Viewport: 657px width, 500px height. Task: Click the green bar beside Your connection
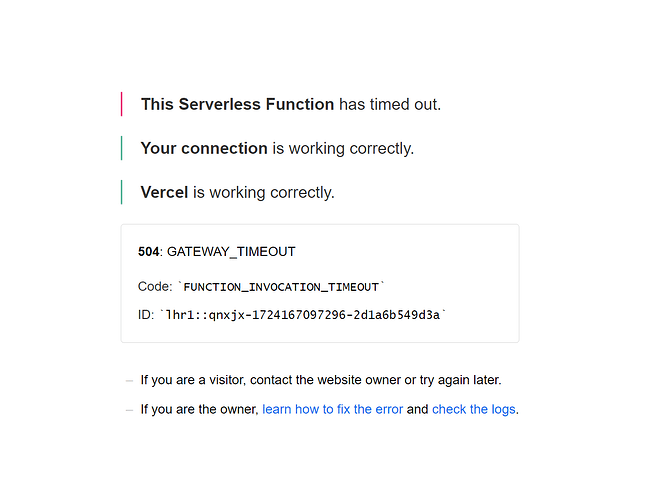tap(122, 148)
